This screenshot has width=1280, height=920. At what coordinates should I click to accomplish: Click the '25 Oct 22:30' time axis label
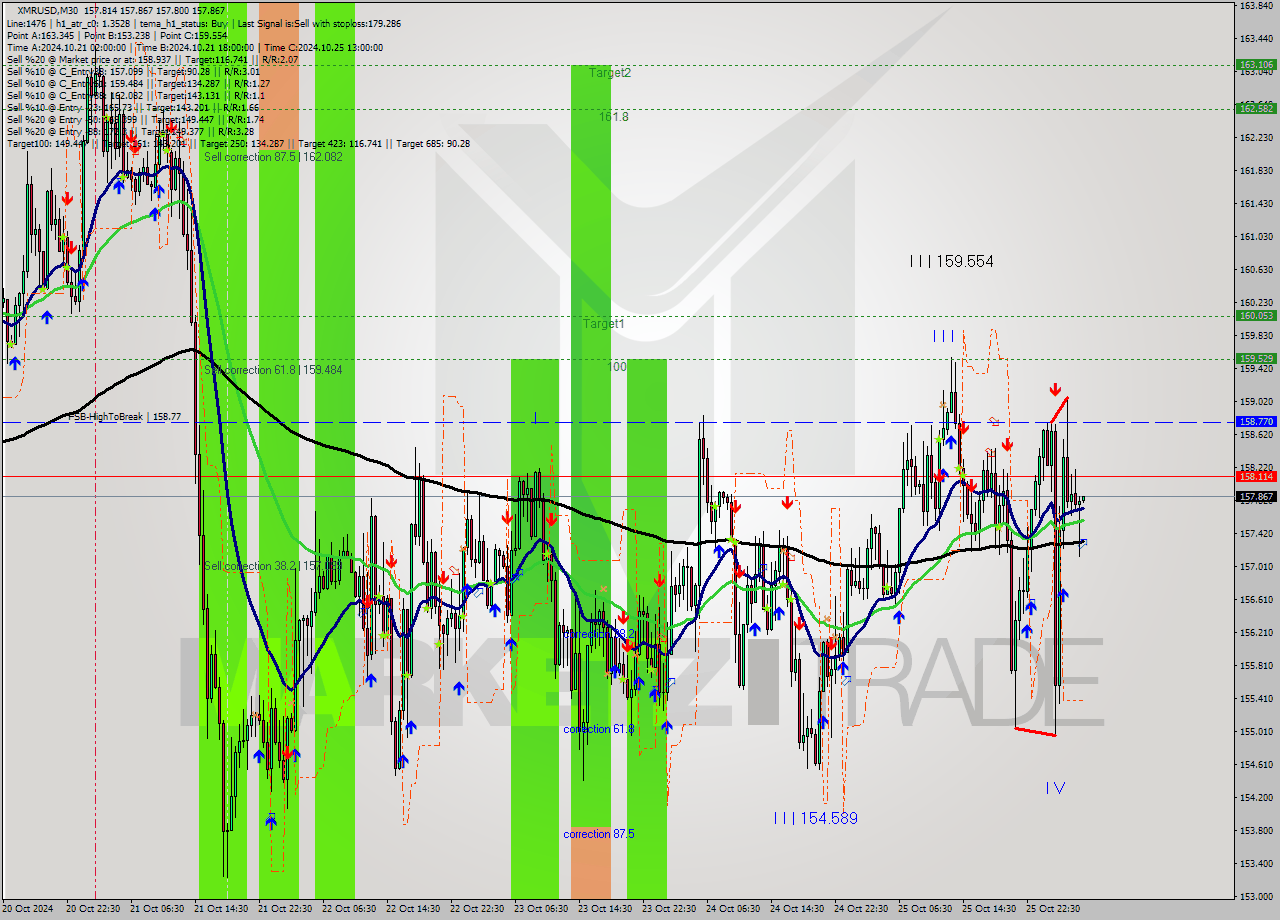click(1053, 909)
